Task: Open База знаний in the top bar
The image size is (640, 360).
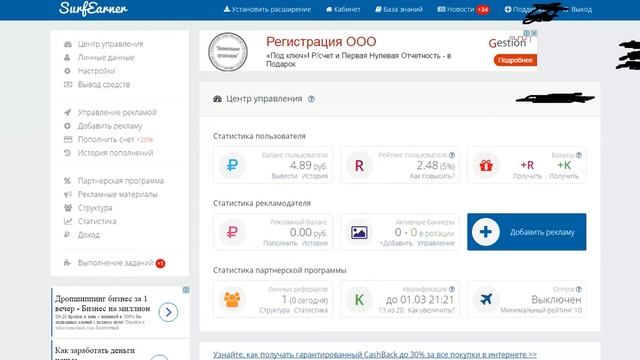Action: click(x=399, y=9)
